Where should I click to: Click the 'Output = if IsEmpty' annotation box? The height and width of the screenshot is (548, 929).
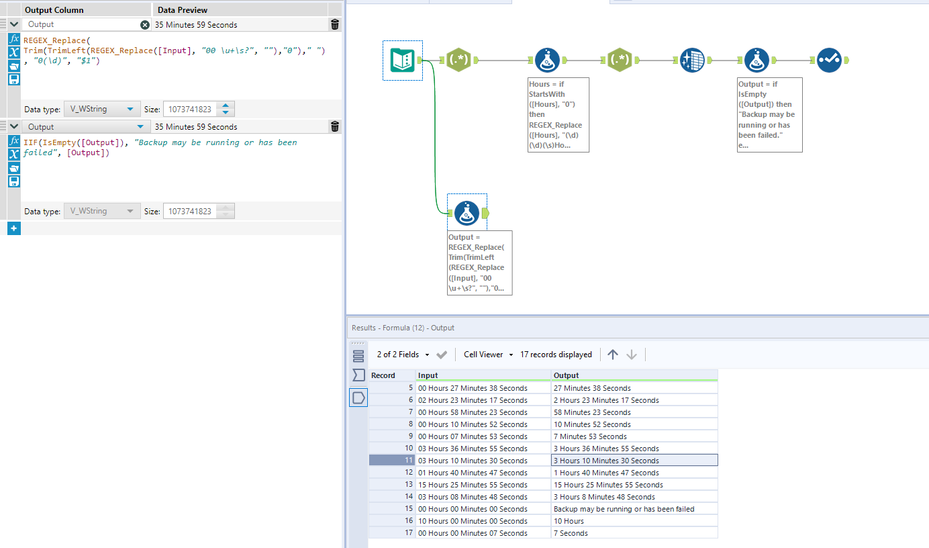click(770, 115)
